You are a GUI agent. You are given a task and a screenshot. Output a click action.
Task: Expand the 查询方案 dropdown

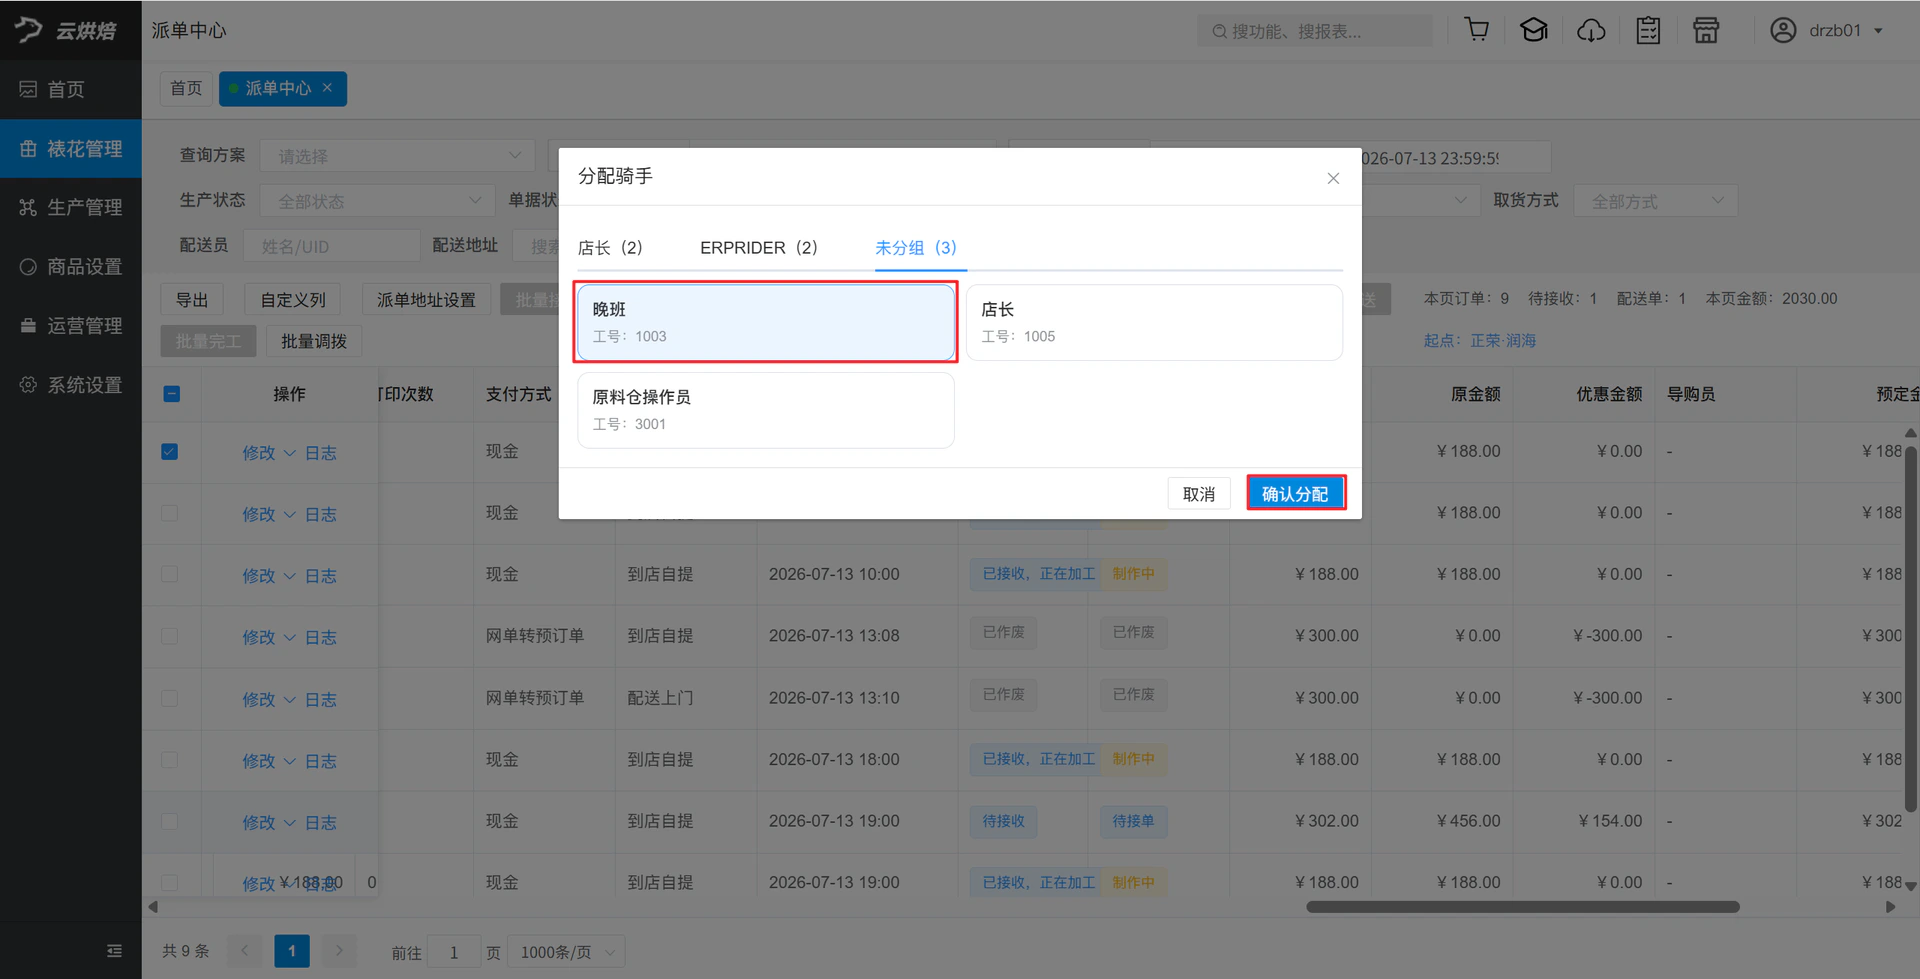[398, 156]
